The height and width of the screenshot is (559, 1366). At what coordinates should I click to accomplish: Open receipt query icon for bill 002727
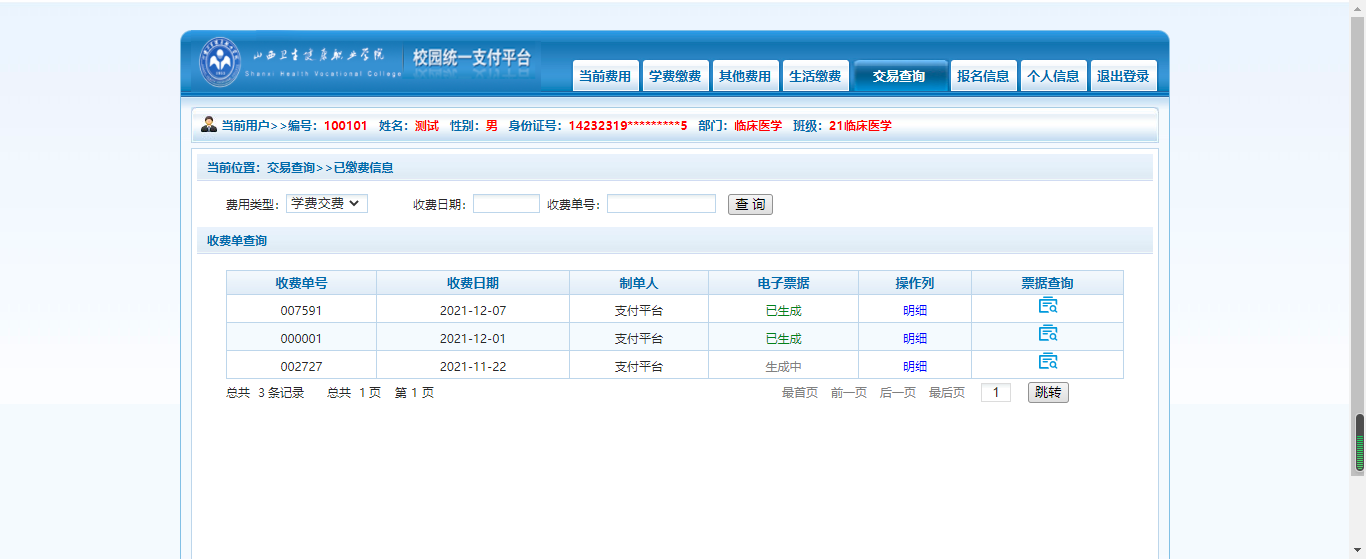pyautogui.click(x=1047, y=362)
